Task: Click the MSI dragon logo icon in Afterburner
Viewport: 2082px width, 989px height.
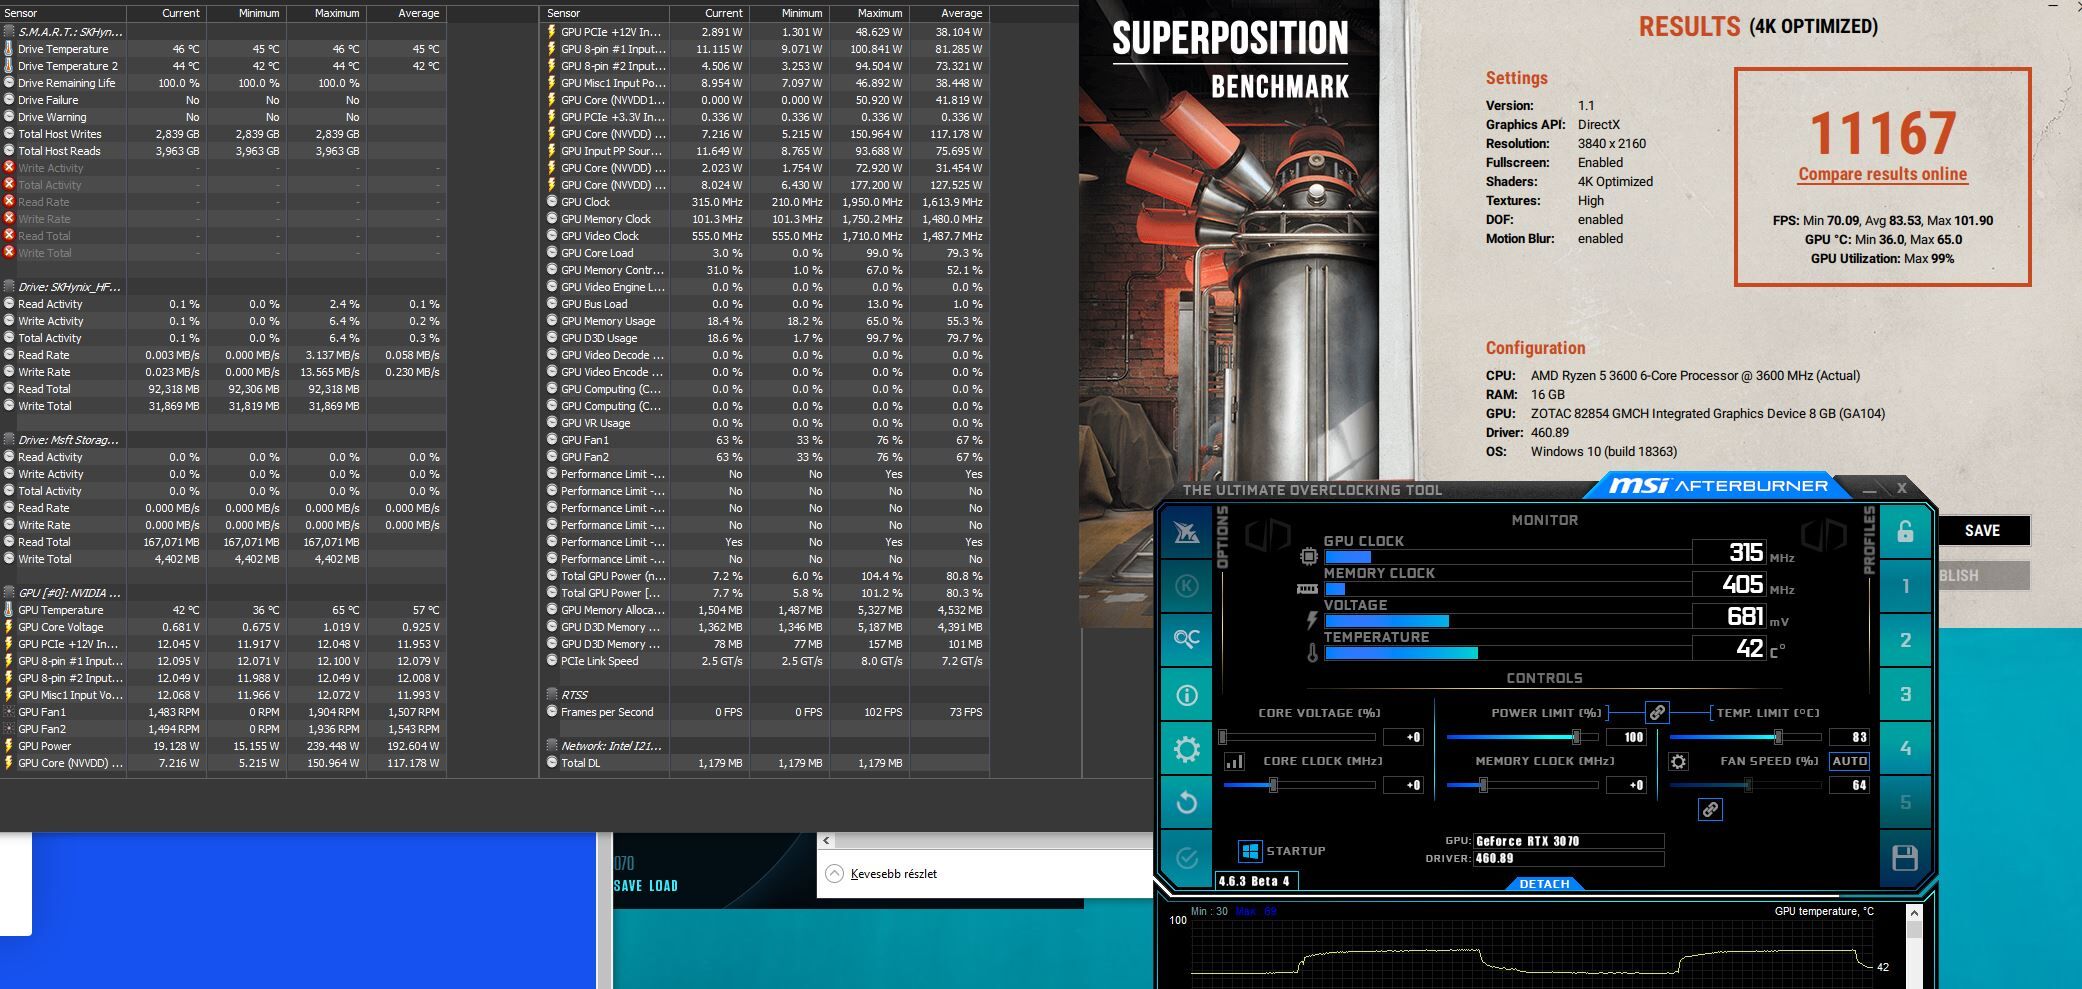Action: click(x=1187, y=532)
